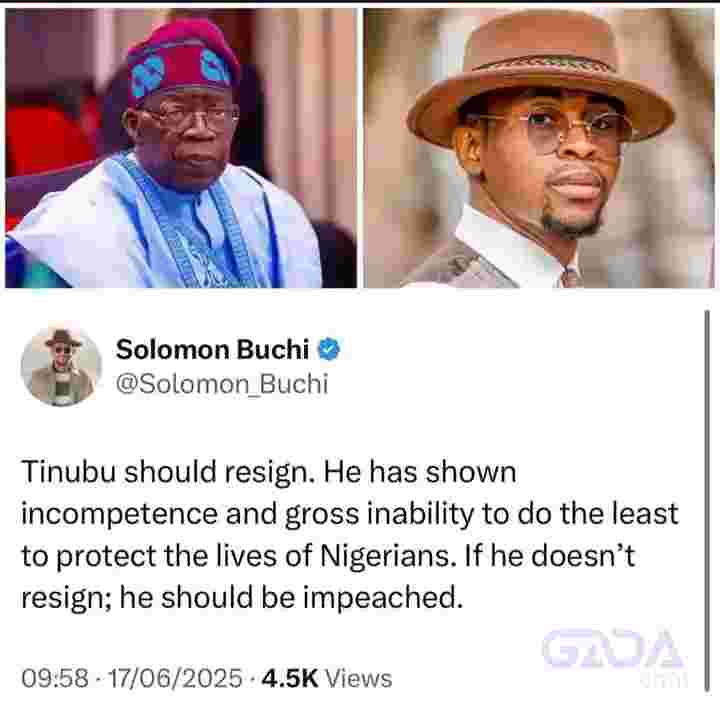
Task: Open the right photo of man in brown hat
Action: 539,148
